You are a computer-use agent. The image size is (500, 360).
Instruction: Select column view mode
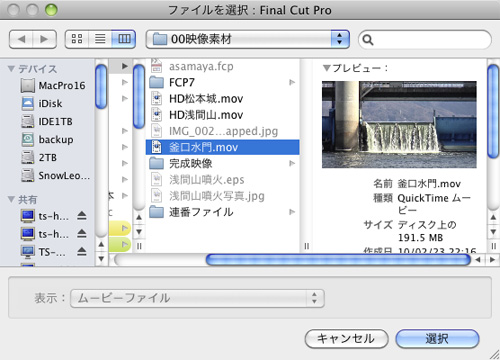124,39
